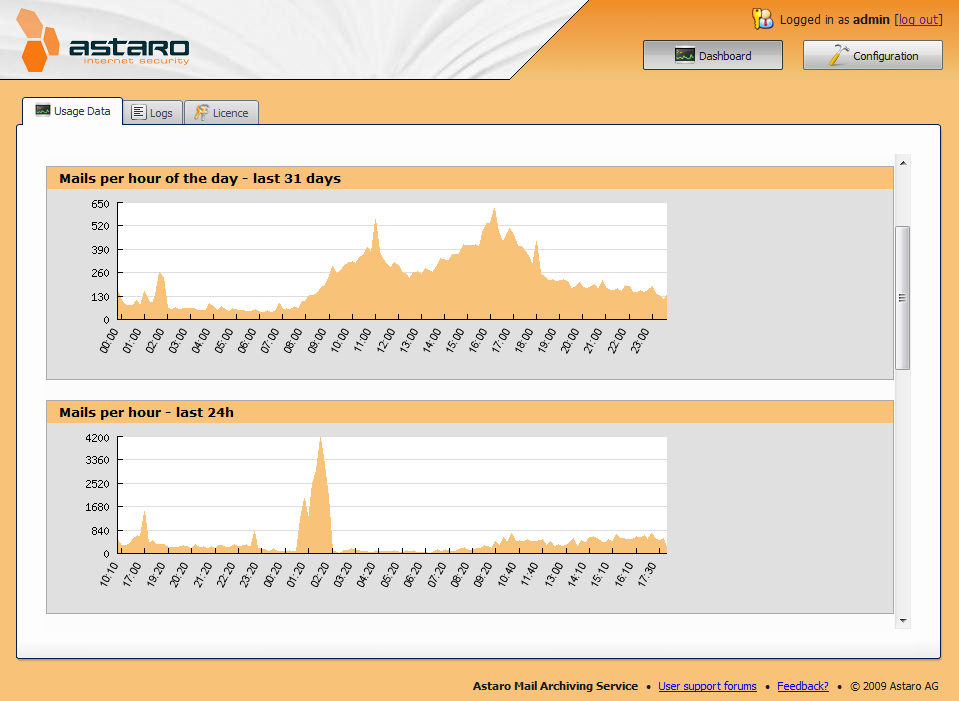
Task: Click the monitor icon on the Dashboard button
Action: (684, 55)
